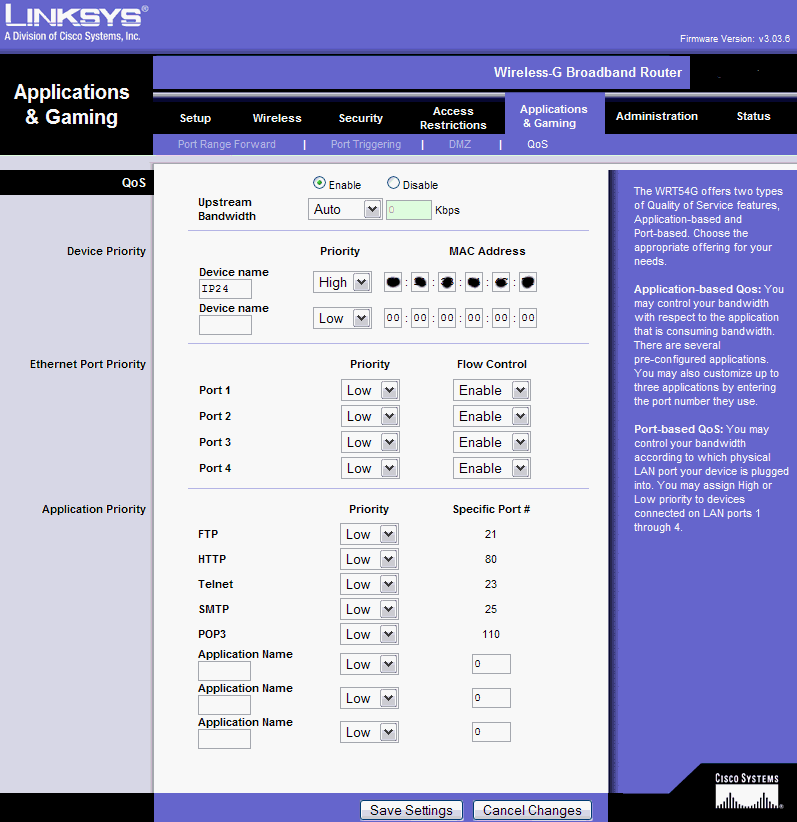Click the Upstream Bandwidth Kbps field

click(408, 210)
